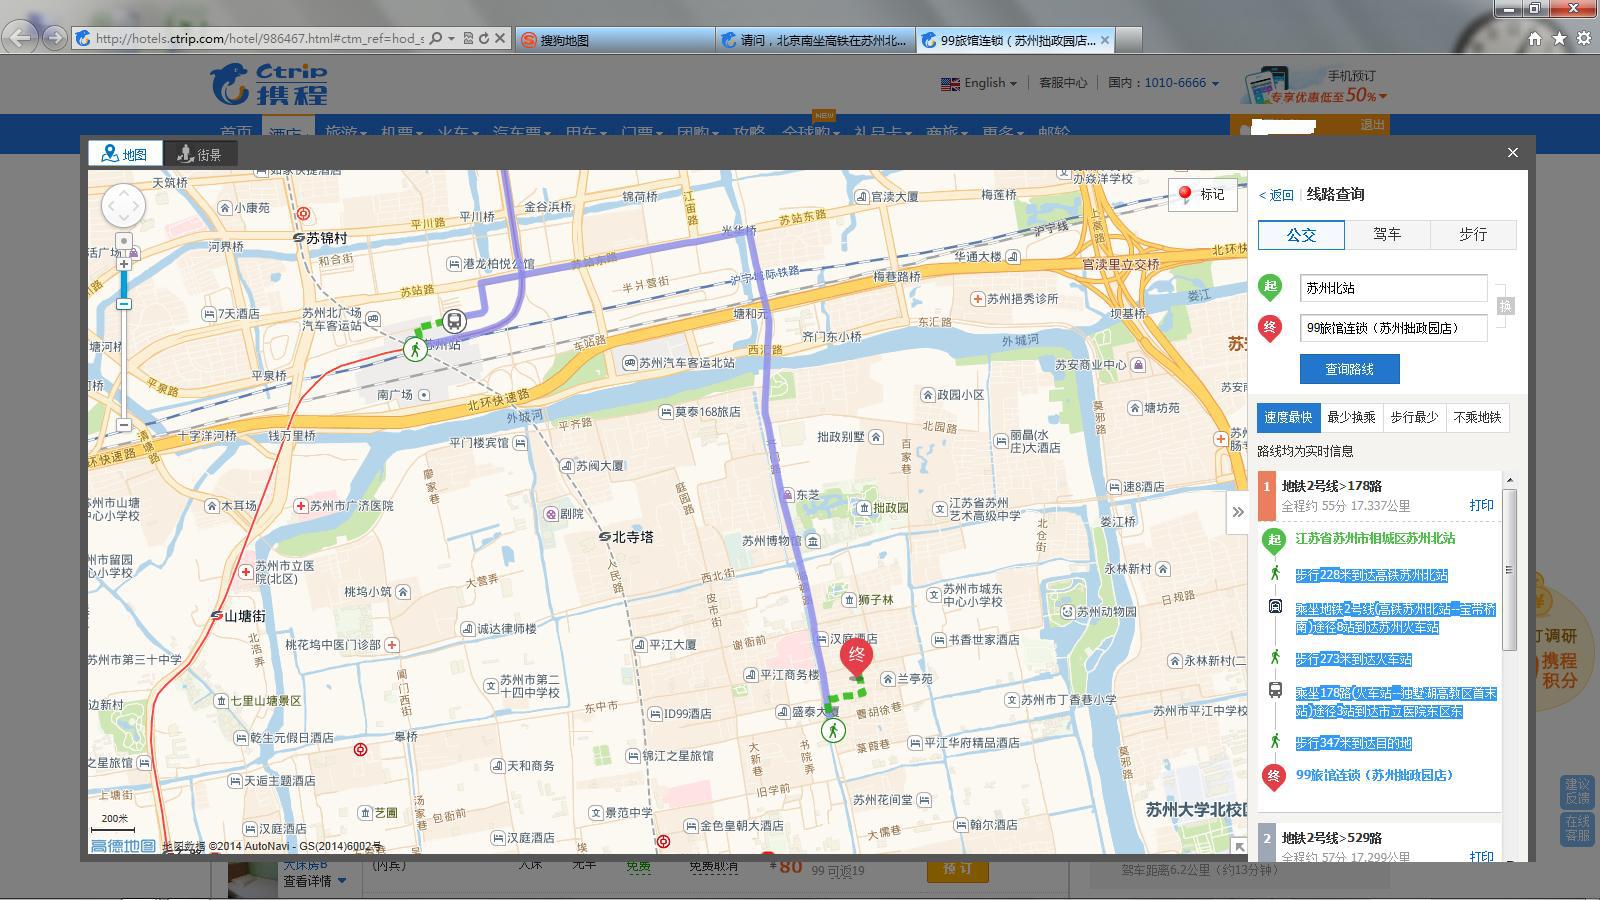Swap start and end with 换 button
Screen dimensions: 1600x900
(x=1505, y=306)
